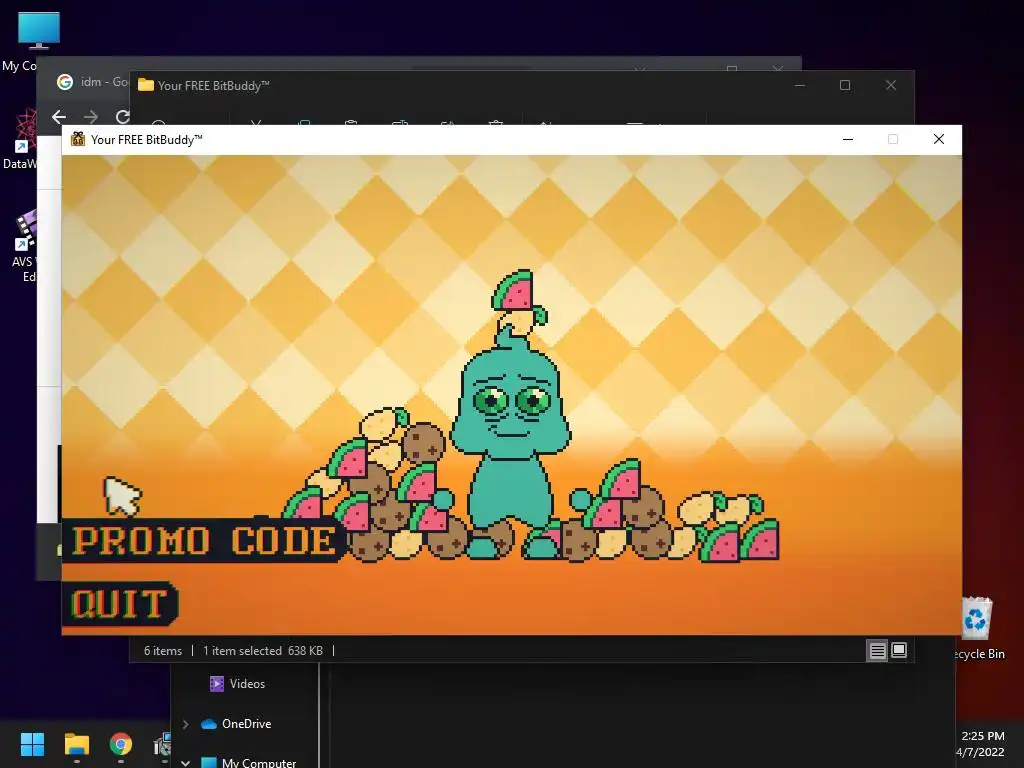Screen dimensions: 1024x768
Task: Go forward in the Chrome window
Action: point(91,117)
